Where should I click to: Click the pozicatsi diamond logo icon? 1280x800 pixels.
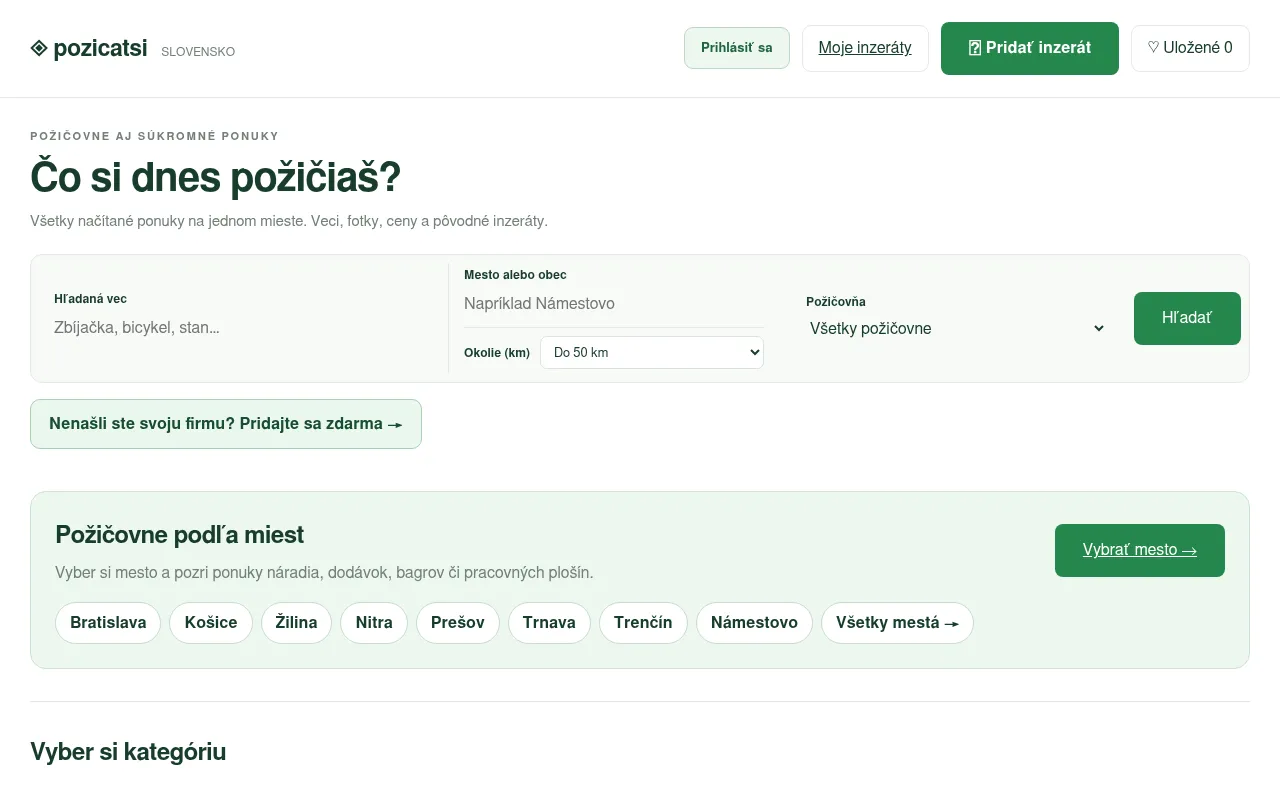(x=39, y=48)
